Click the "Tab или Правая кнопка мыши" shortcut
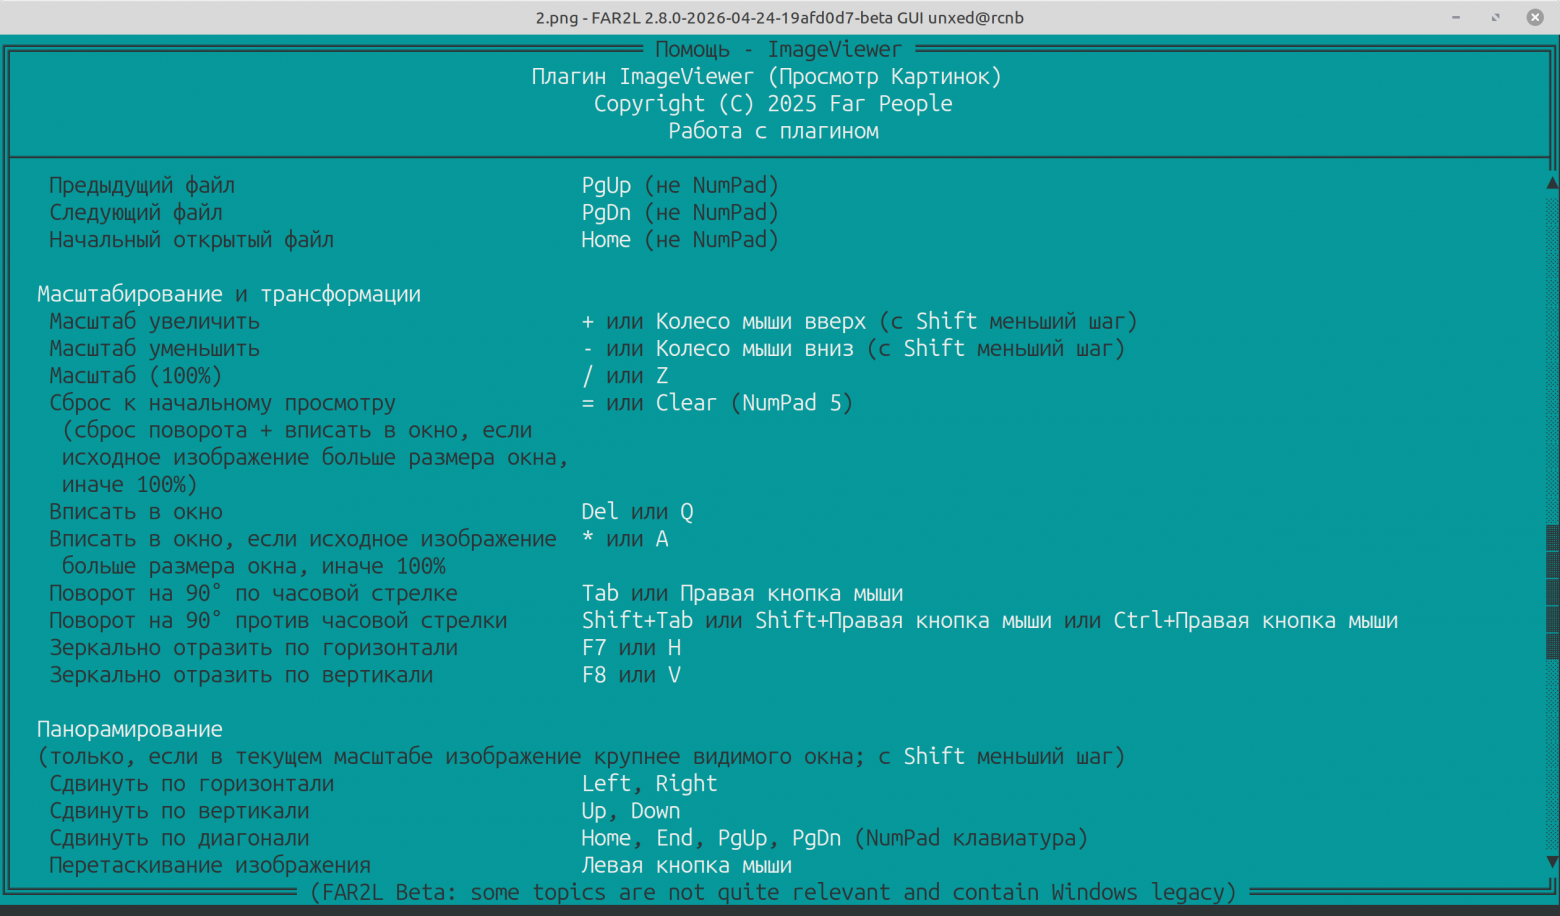This screenshot has height=916, width=1560. click(742, 593)
